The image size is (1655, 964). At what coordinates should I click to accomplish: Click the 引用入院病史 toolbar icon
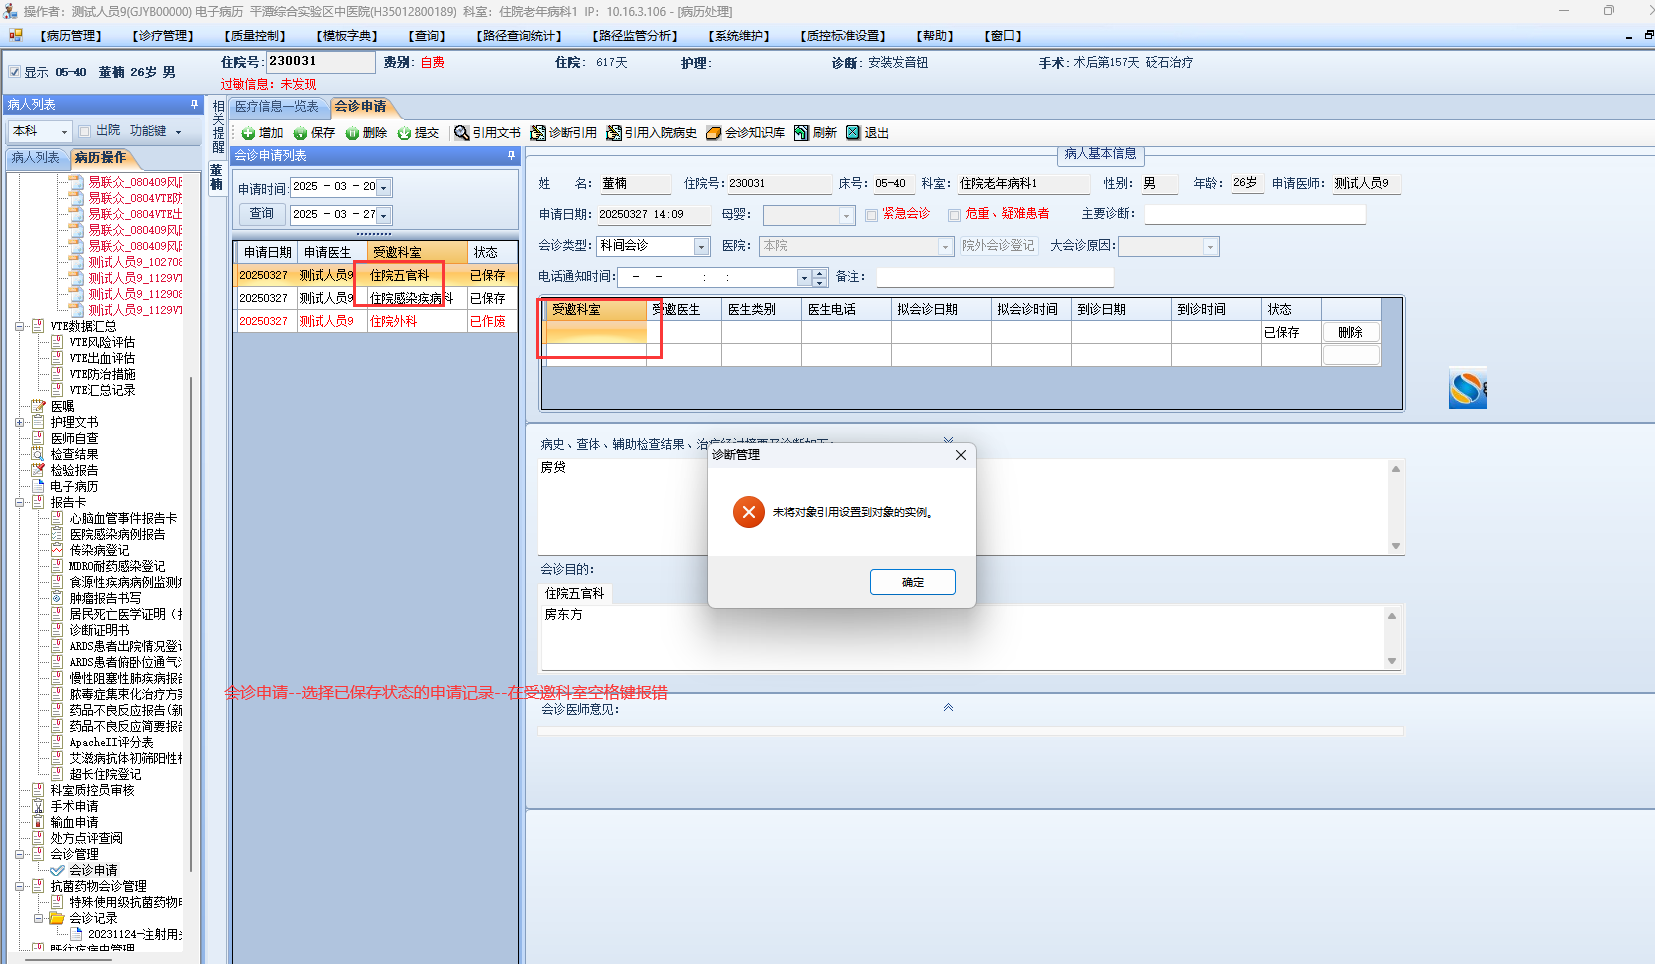[614, 133]
